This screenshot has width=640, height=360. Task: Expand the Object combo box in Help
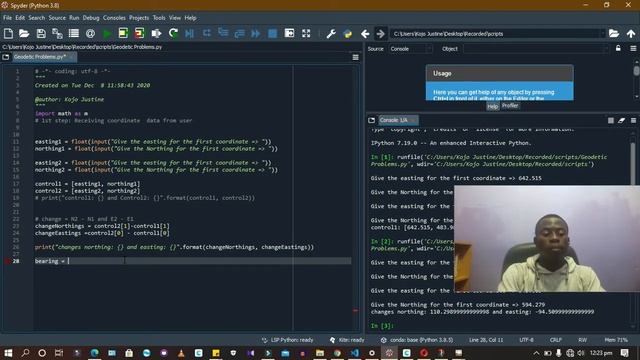(x=536, y=49)
